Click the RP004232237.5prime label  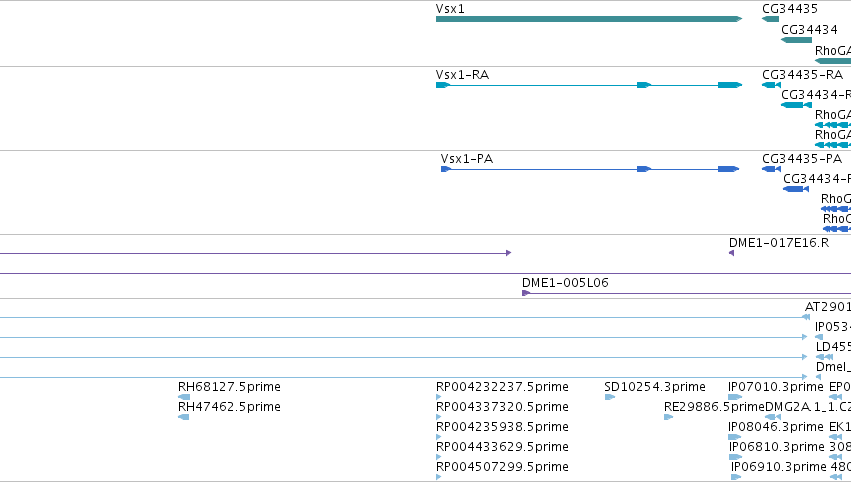point(502,386)
